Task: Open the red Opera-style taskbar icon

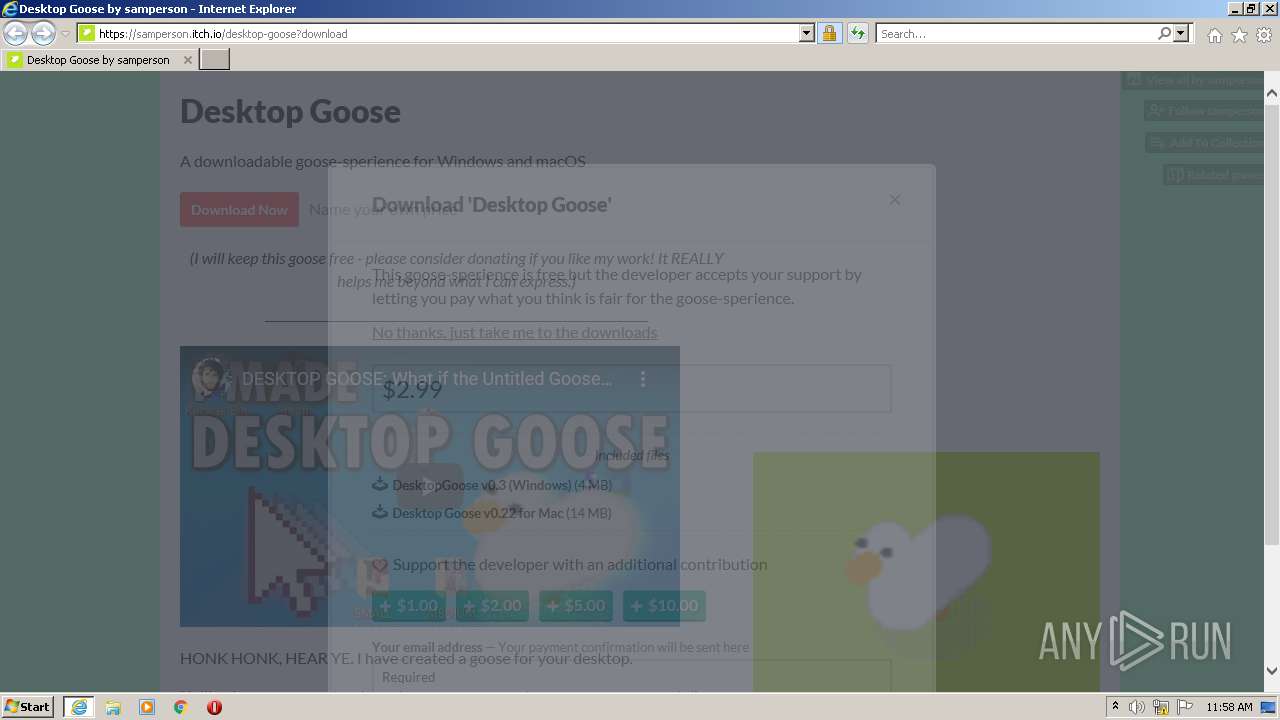Action: point(214,707)
